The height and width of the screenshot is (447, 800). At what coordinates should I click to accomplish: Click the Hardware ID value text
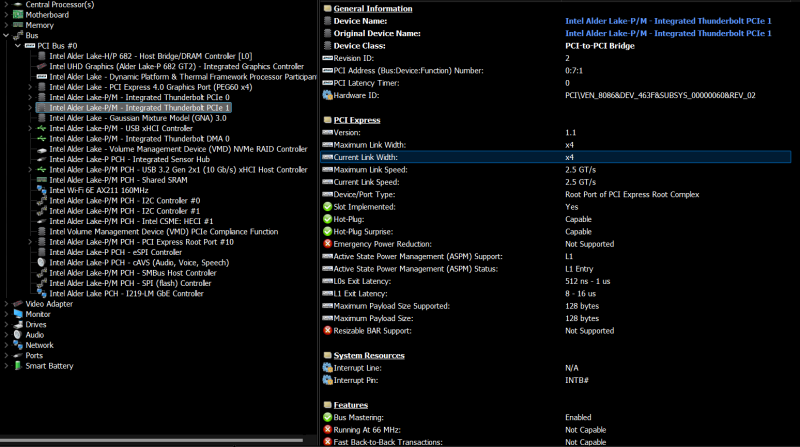click(x=660, y=95)
